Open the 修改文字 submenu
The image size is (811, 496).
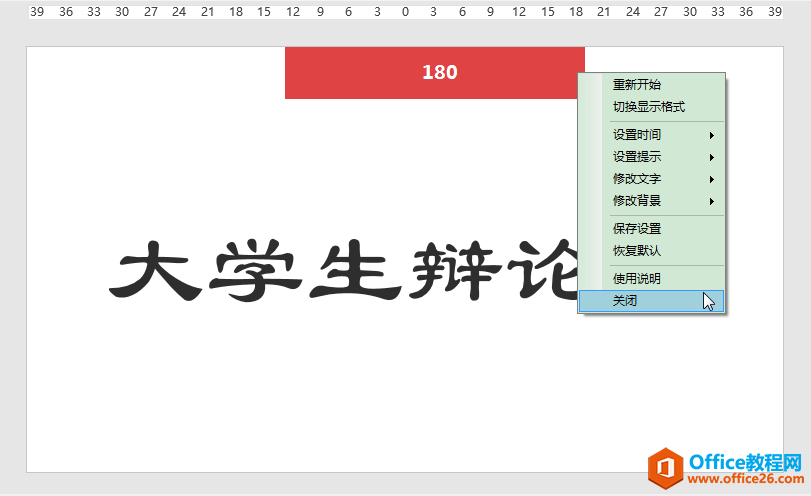(x=652, y=179)
